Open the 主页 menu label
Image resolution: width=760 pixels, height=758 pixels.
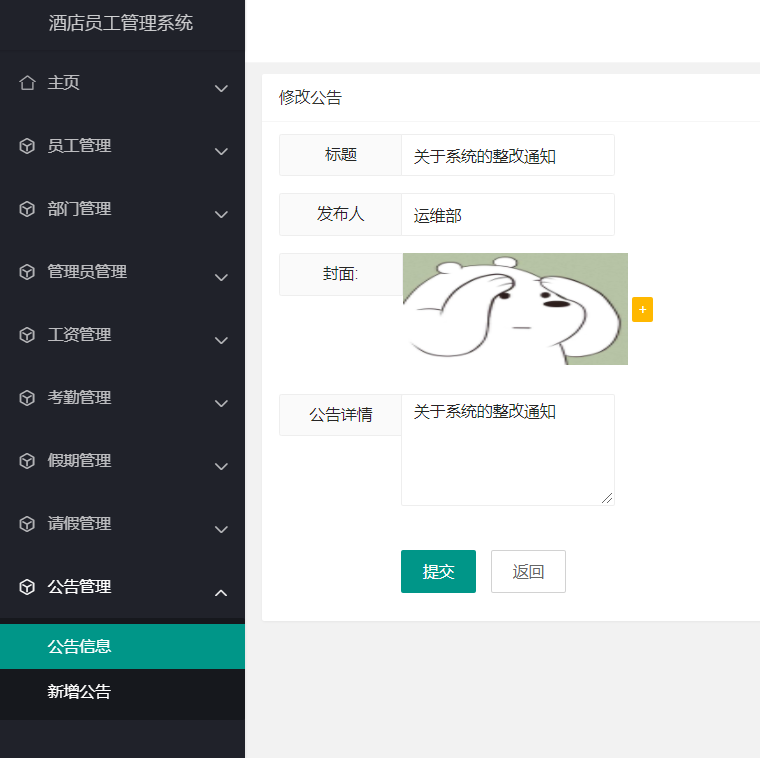pyautogui.click(x=63, y=82)
